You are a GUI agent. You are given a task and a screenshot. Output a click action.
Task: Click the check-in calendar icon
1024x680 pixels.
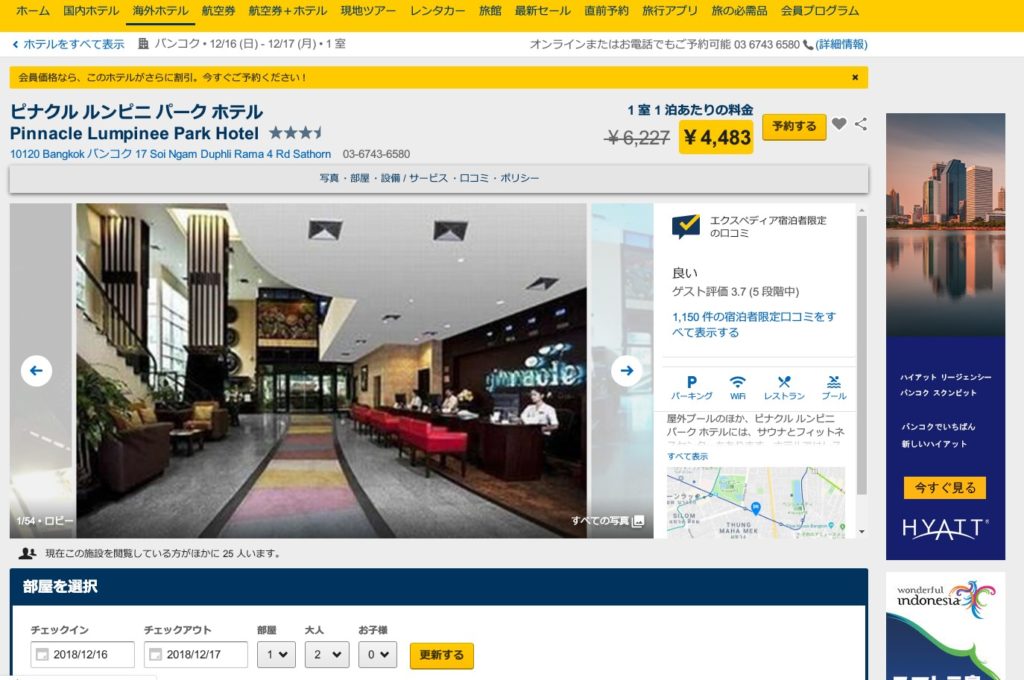(42, 655)
